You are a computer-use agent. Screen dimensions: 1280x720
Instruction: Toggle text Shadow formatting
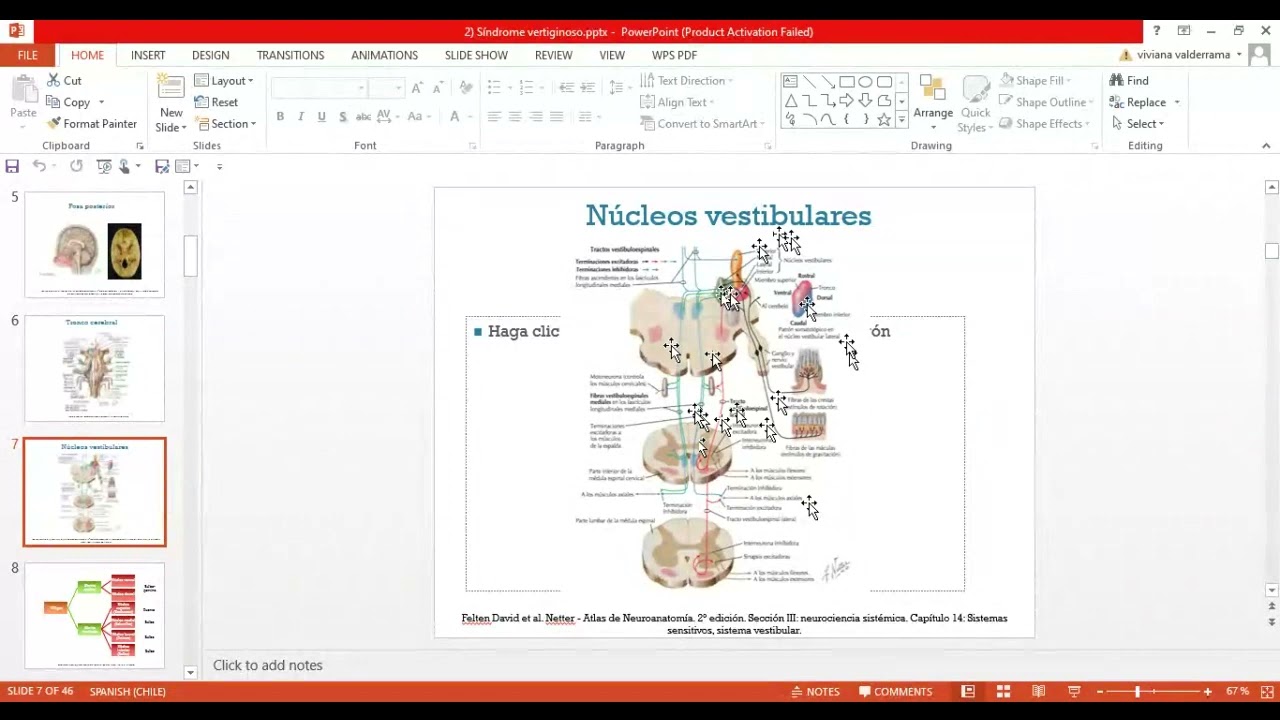343,117
